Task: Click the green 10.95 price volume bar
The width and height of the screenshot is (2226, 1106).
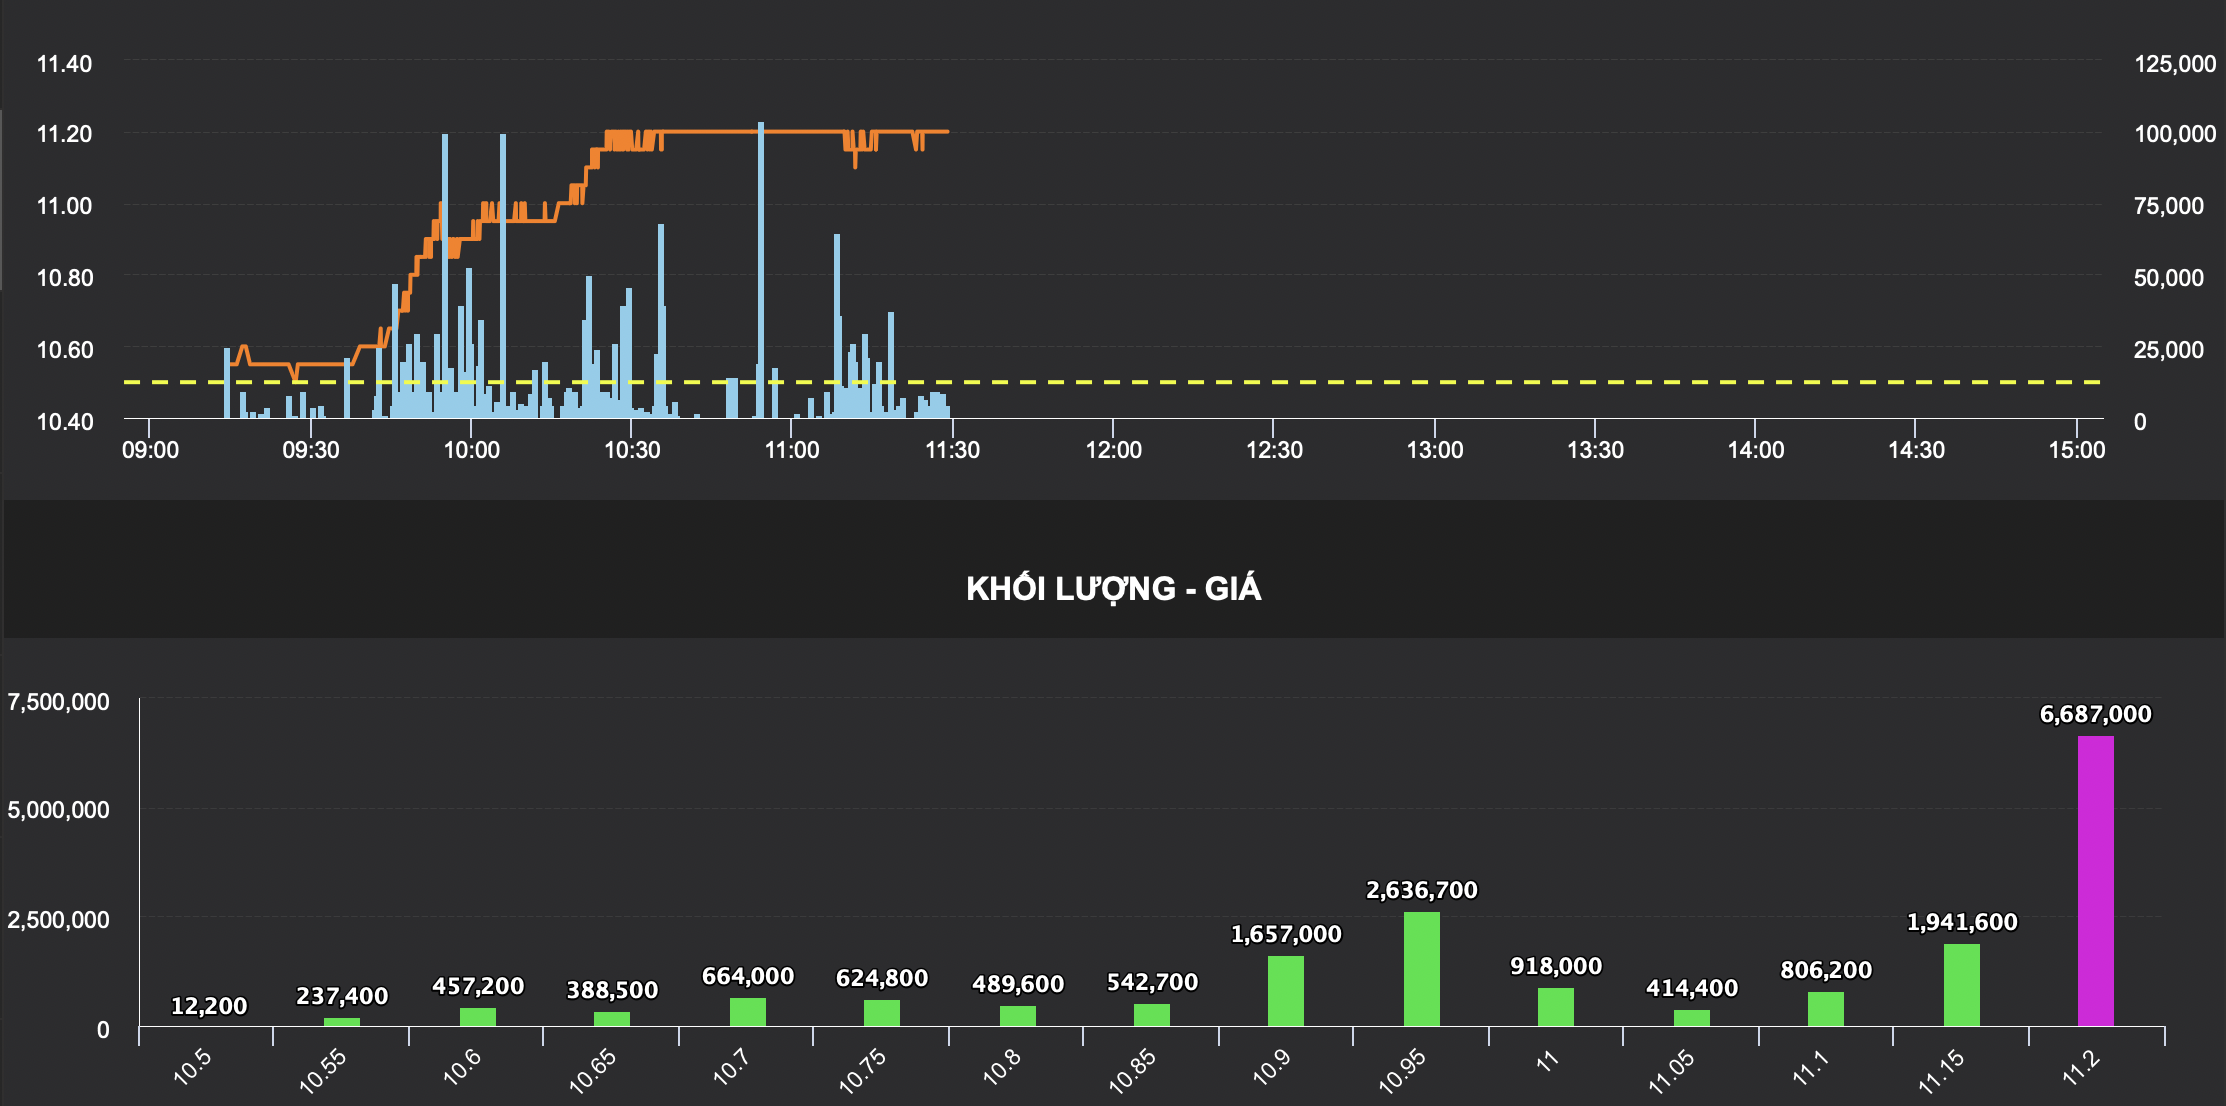Action: click(x=1421, y=968)
